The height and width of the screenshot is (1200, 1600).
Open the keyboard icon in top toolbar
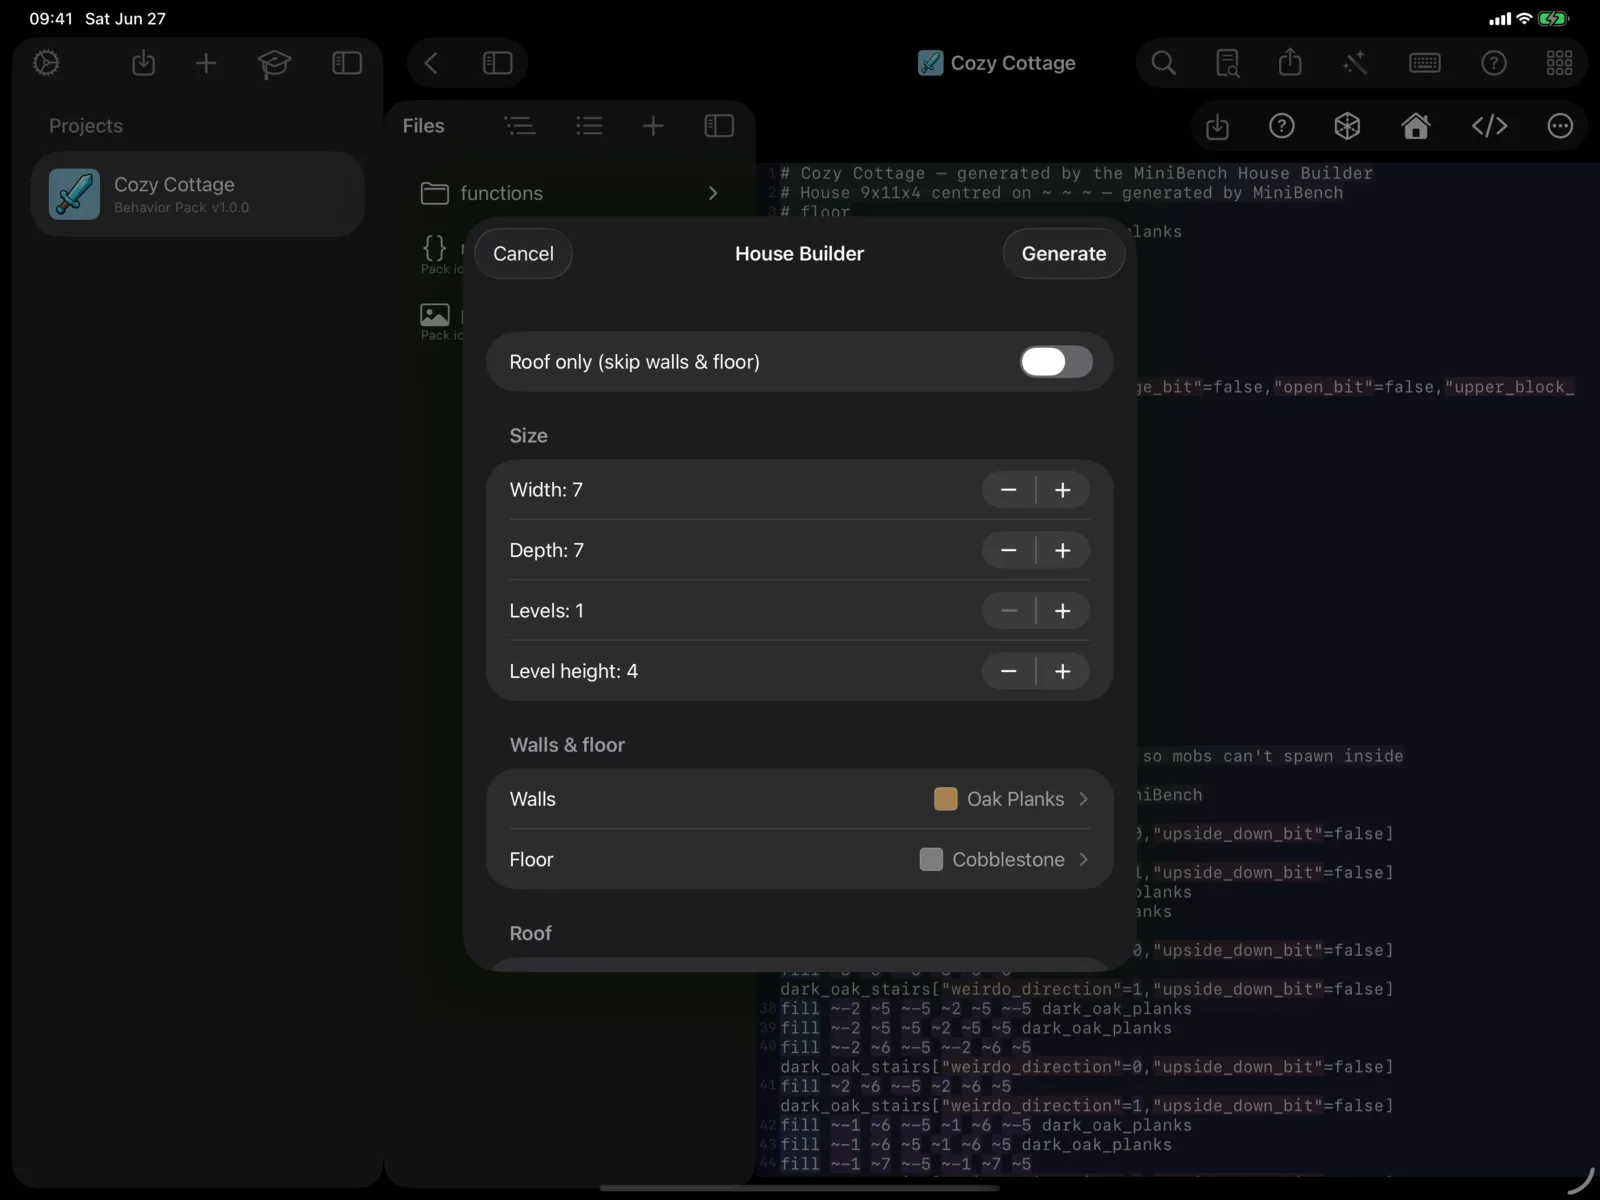click(x=1424, y=63)
